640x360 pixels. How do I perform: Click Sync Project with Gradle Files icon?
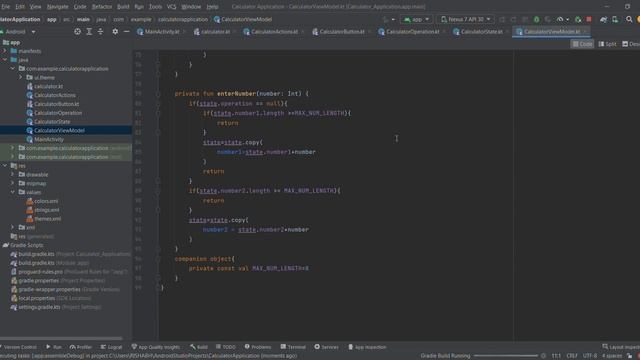(603, 19)
